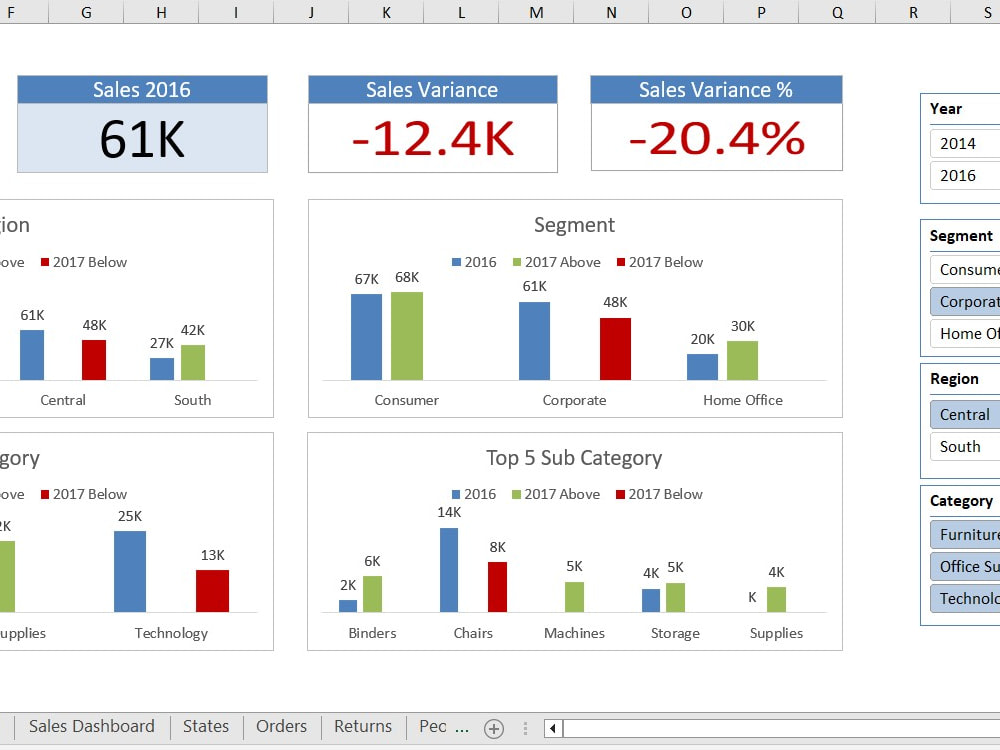The width and height of the screenshot is (1000, 750).
Task: Click the blue Technology 25K bar
Action: 130,571
